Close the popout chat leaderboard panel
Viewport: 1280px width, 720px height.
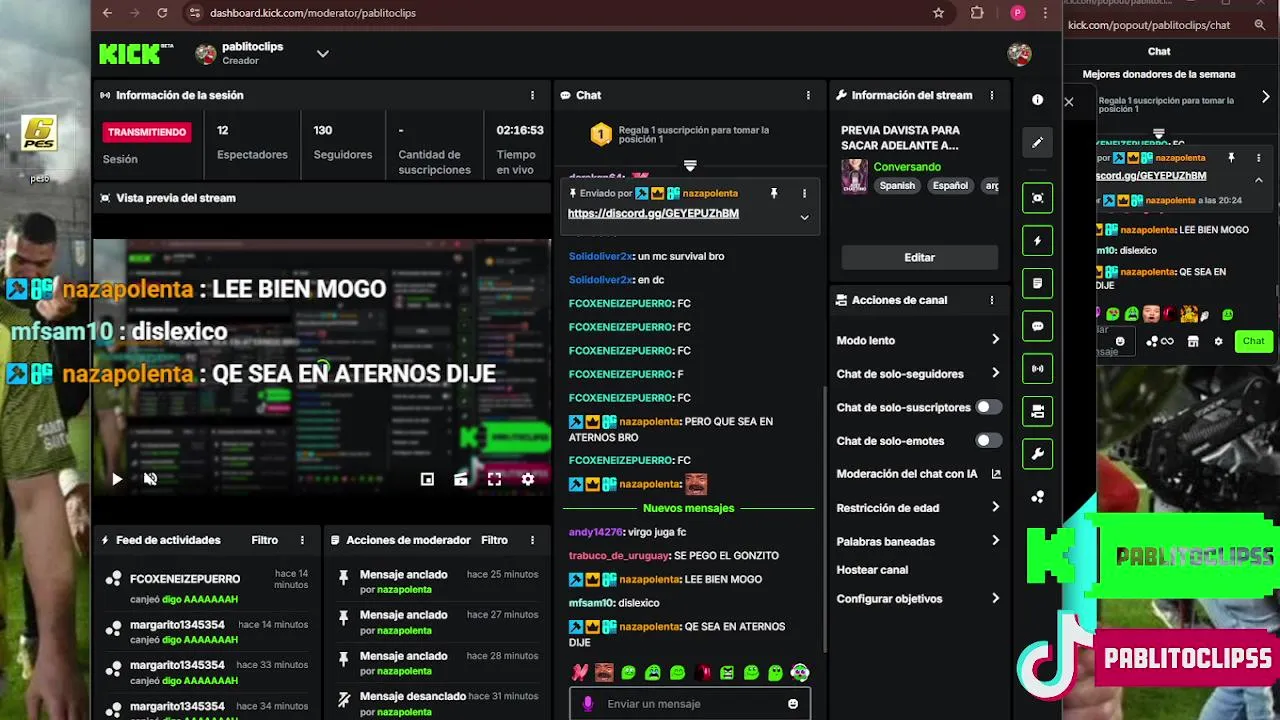1069,102
